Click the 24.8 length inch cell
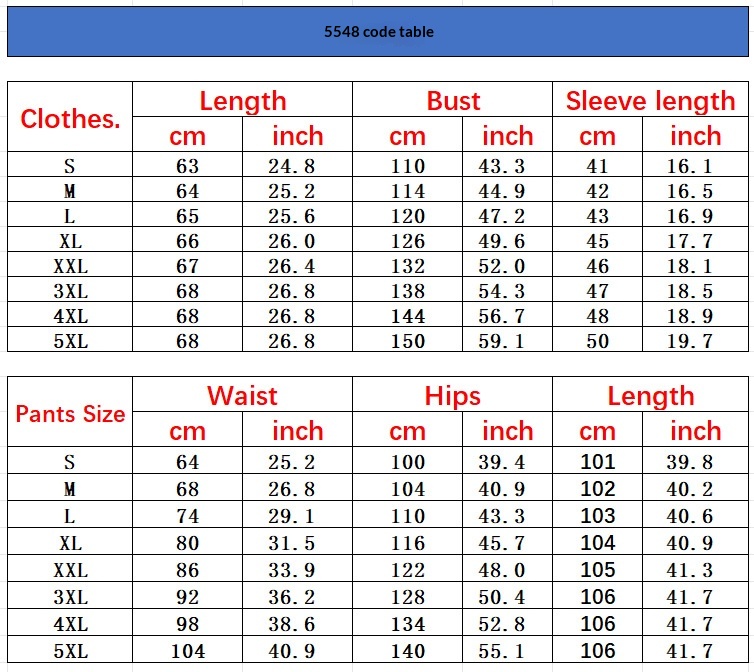The image size is (754, 672). point(297,166)
